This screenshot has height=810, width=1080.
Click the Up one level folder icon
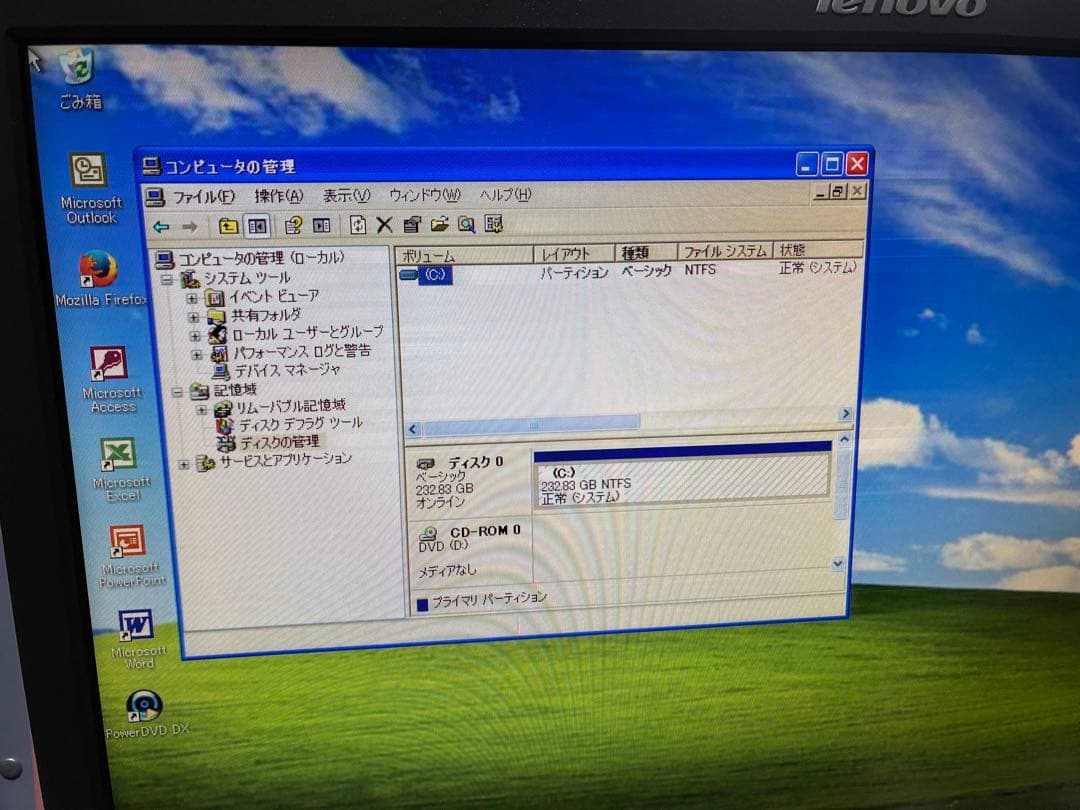(227, 224)
